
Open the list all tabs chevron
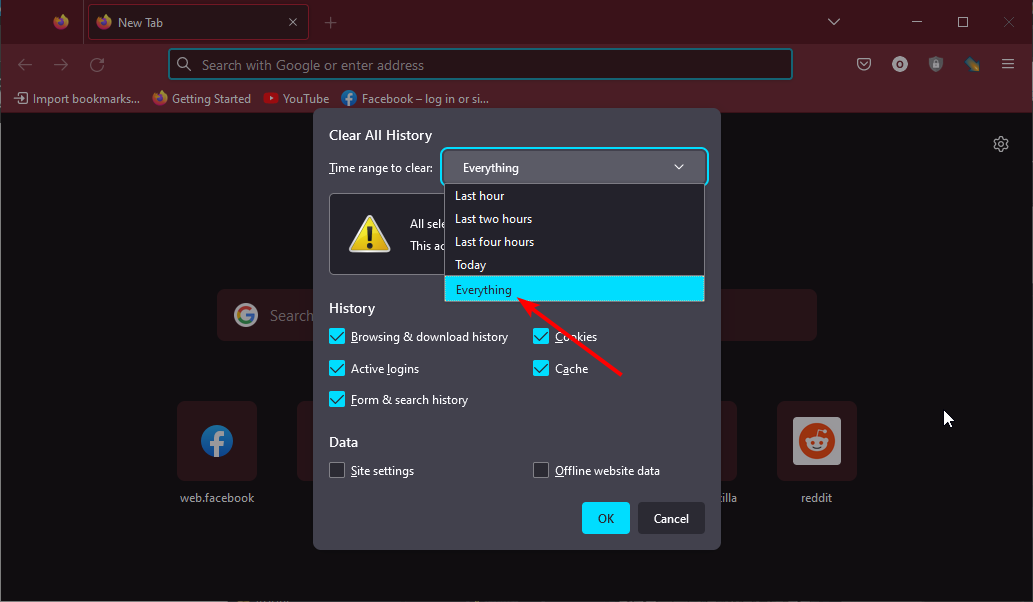tap(833, 22)
